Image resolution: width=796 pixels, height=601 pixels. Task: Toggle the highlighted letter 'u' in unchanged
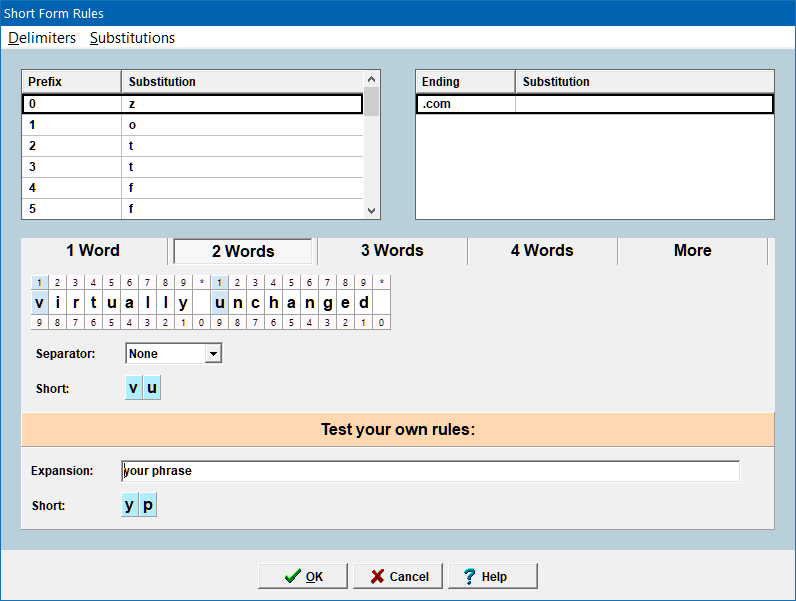click(219, 302)
